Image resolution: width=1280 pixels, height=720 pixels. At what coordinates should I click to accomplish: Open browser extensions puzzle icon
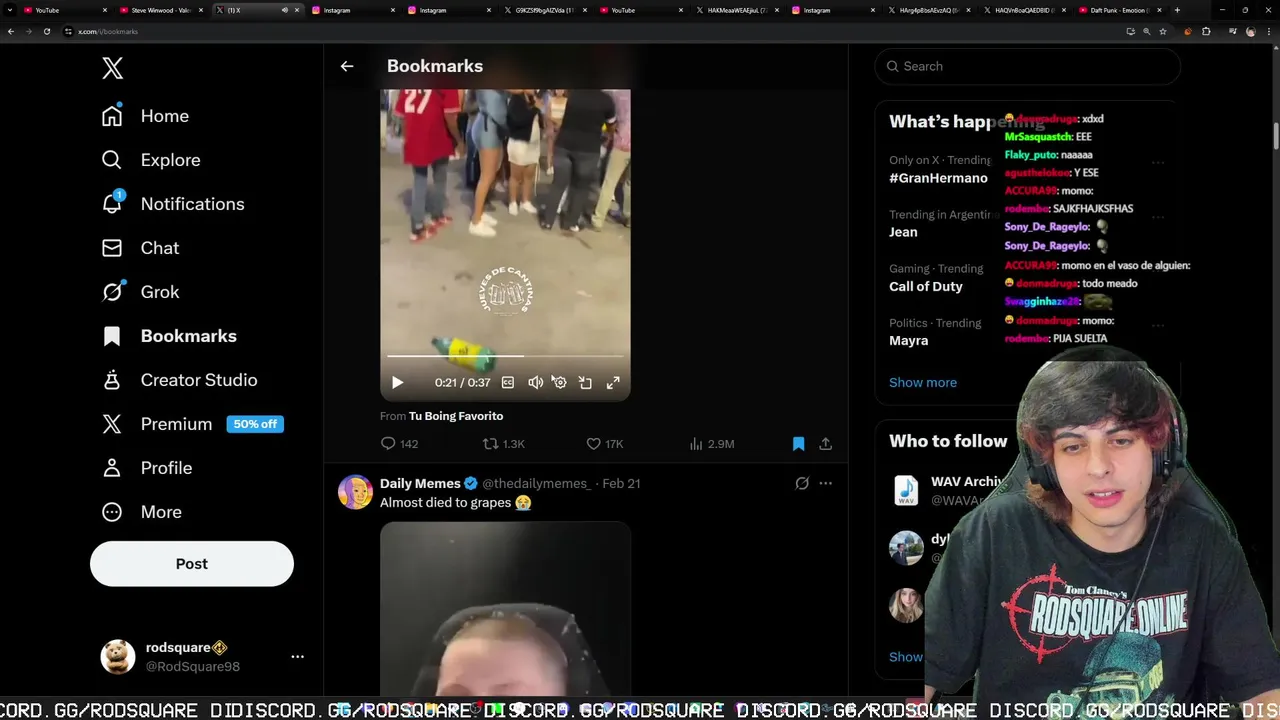click(x=1206, y=31)
